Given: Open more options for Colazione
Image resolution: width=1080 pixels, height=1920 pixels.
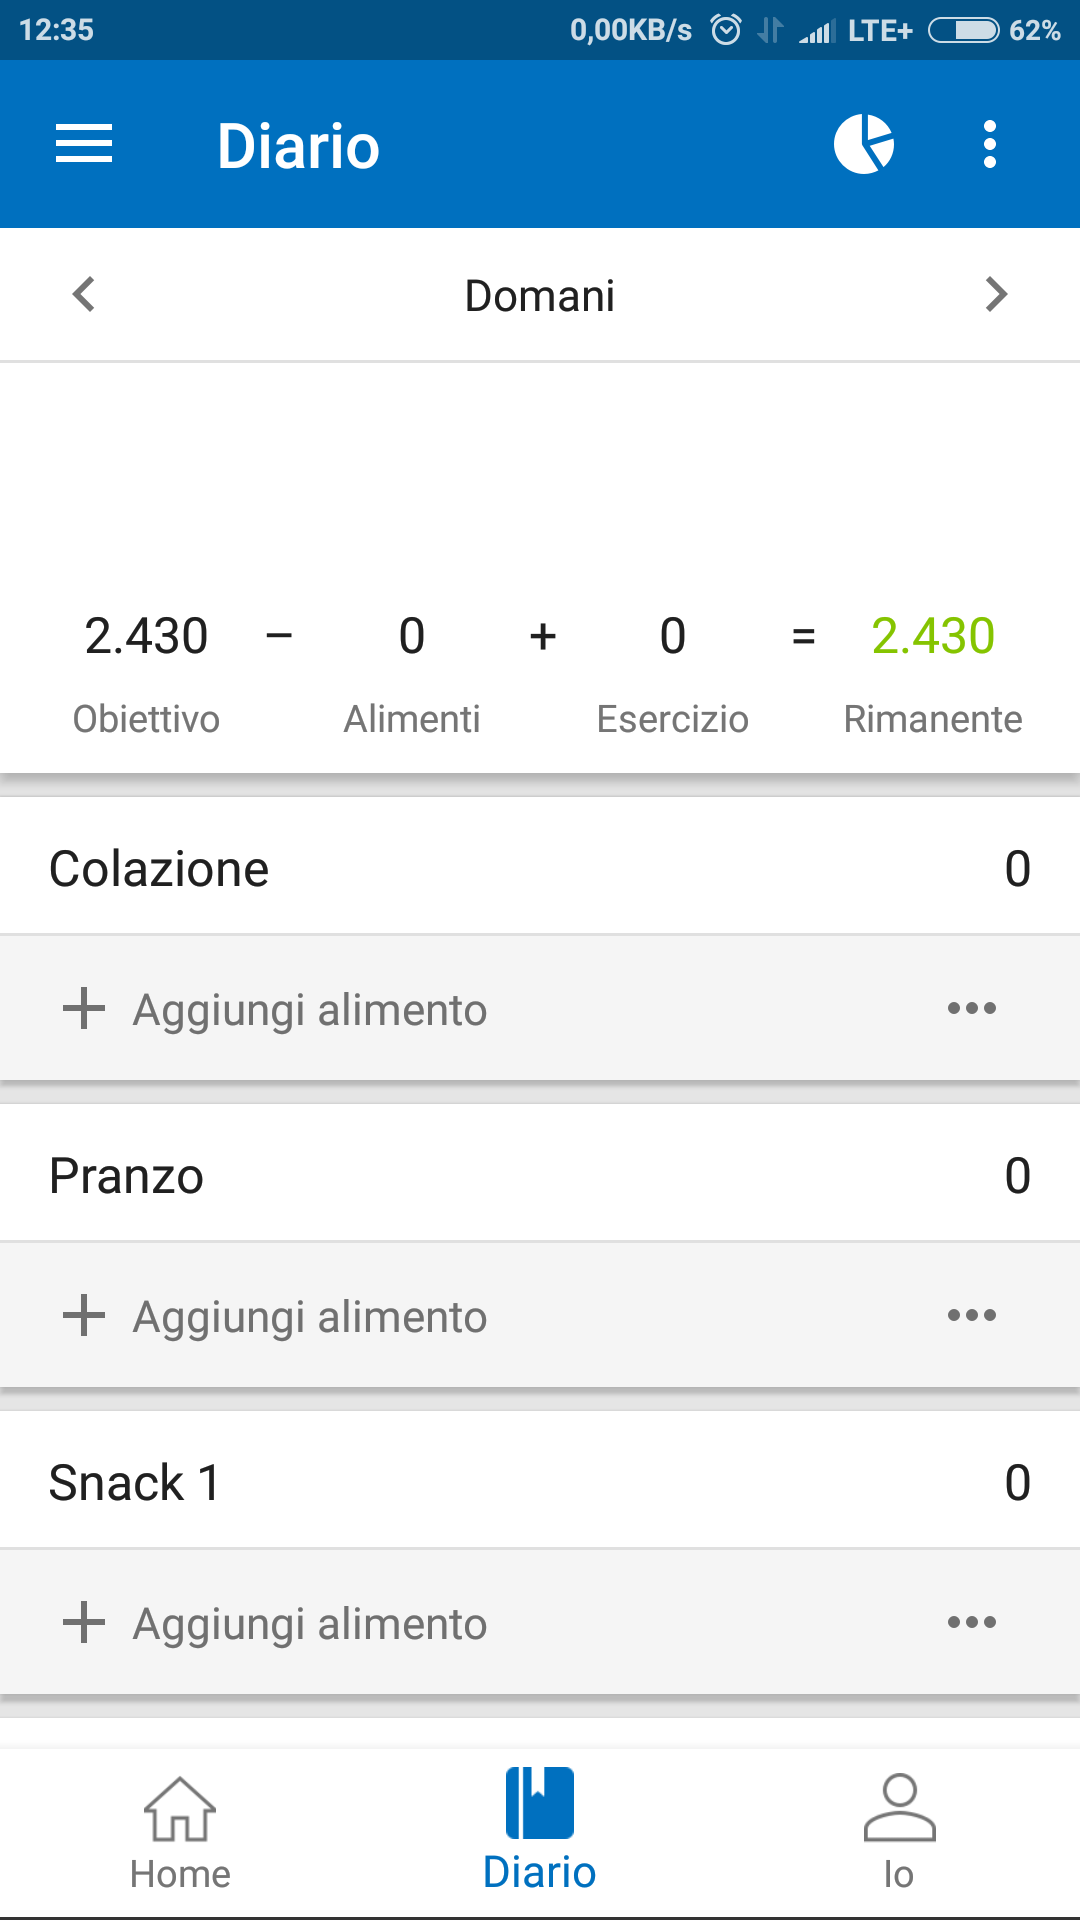Looking at the screenshot, I should point(971,1008).
